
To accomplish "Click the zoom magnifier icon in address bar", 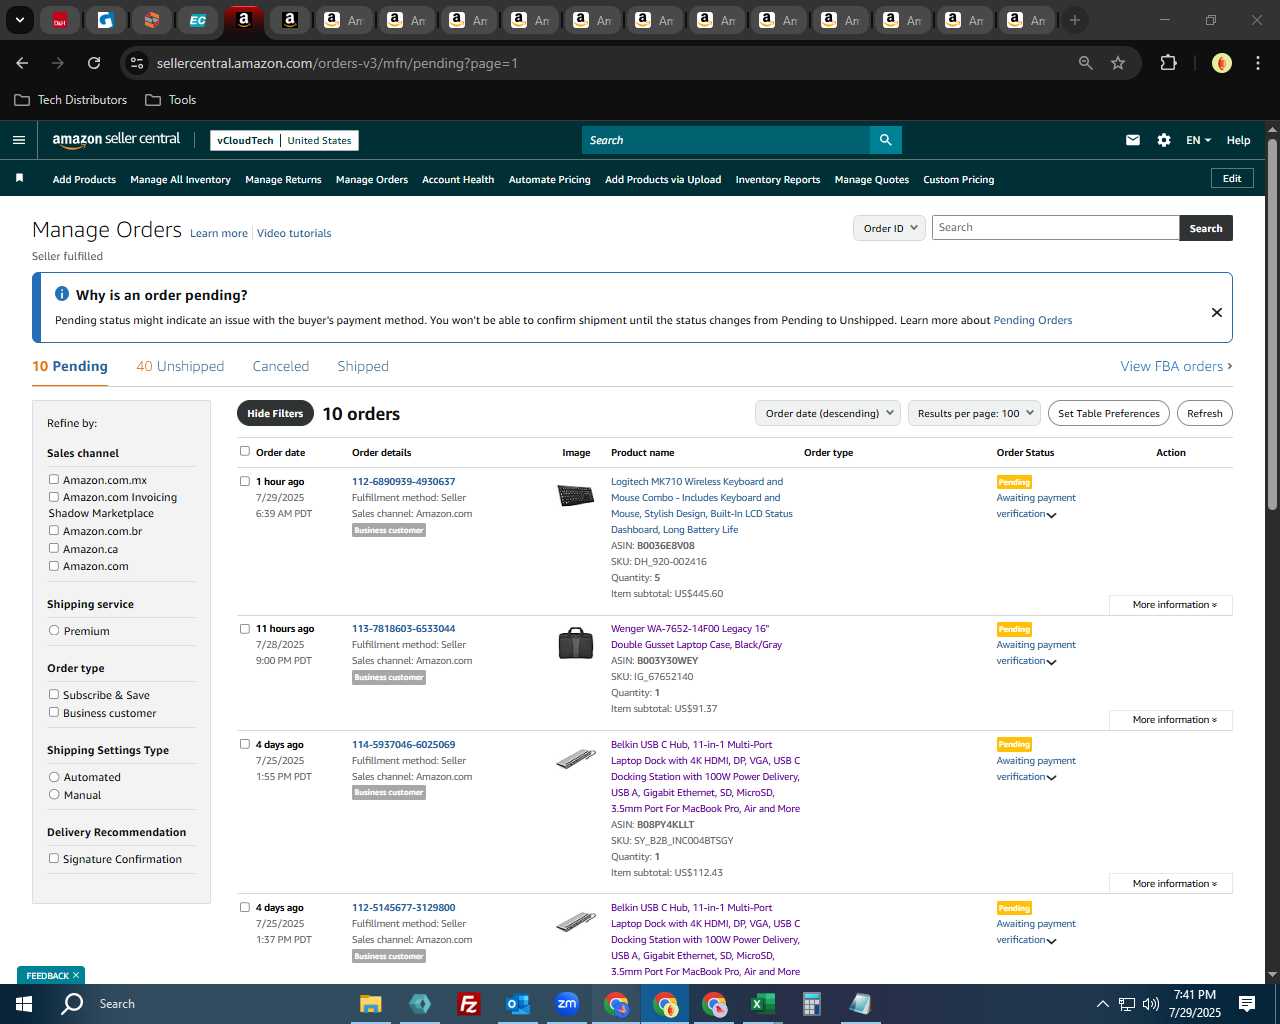I will 1086,63.
